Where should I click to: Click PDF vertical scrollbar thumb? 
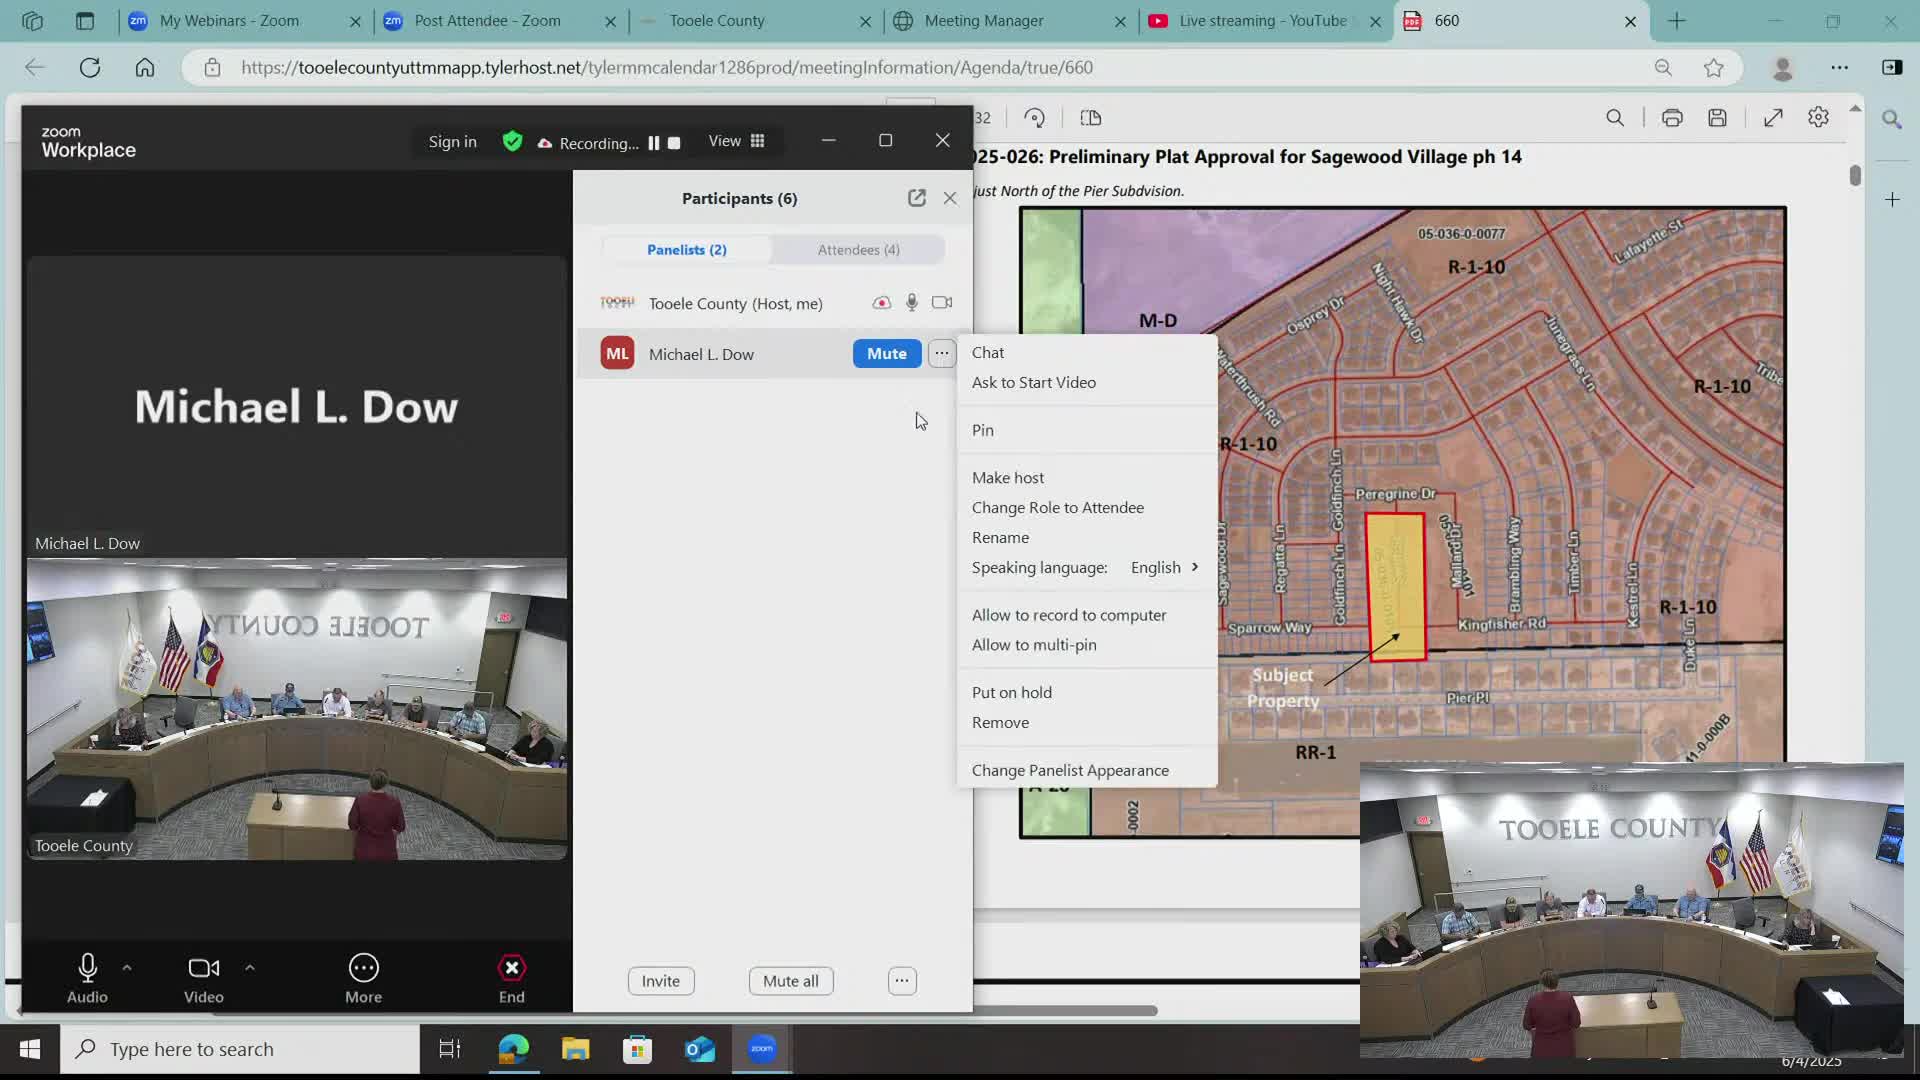(x=1855, y=175)
